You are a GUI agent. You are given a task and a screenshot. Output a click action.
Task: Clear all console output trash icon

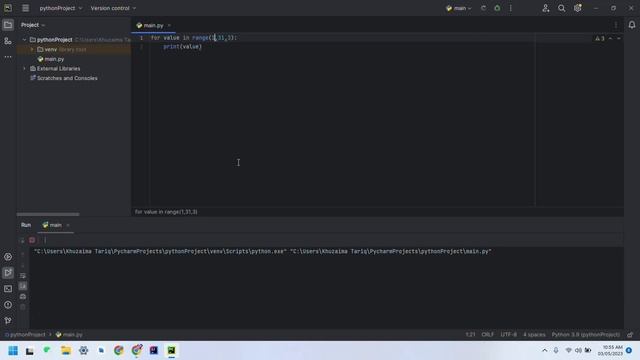[x=23, y=307]
